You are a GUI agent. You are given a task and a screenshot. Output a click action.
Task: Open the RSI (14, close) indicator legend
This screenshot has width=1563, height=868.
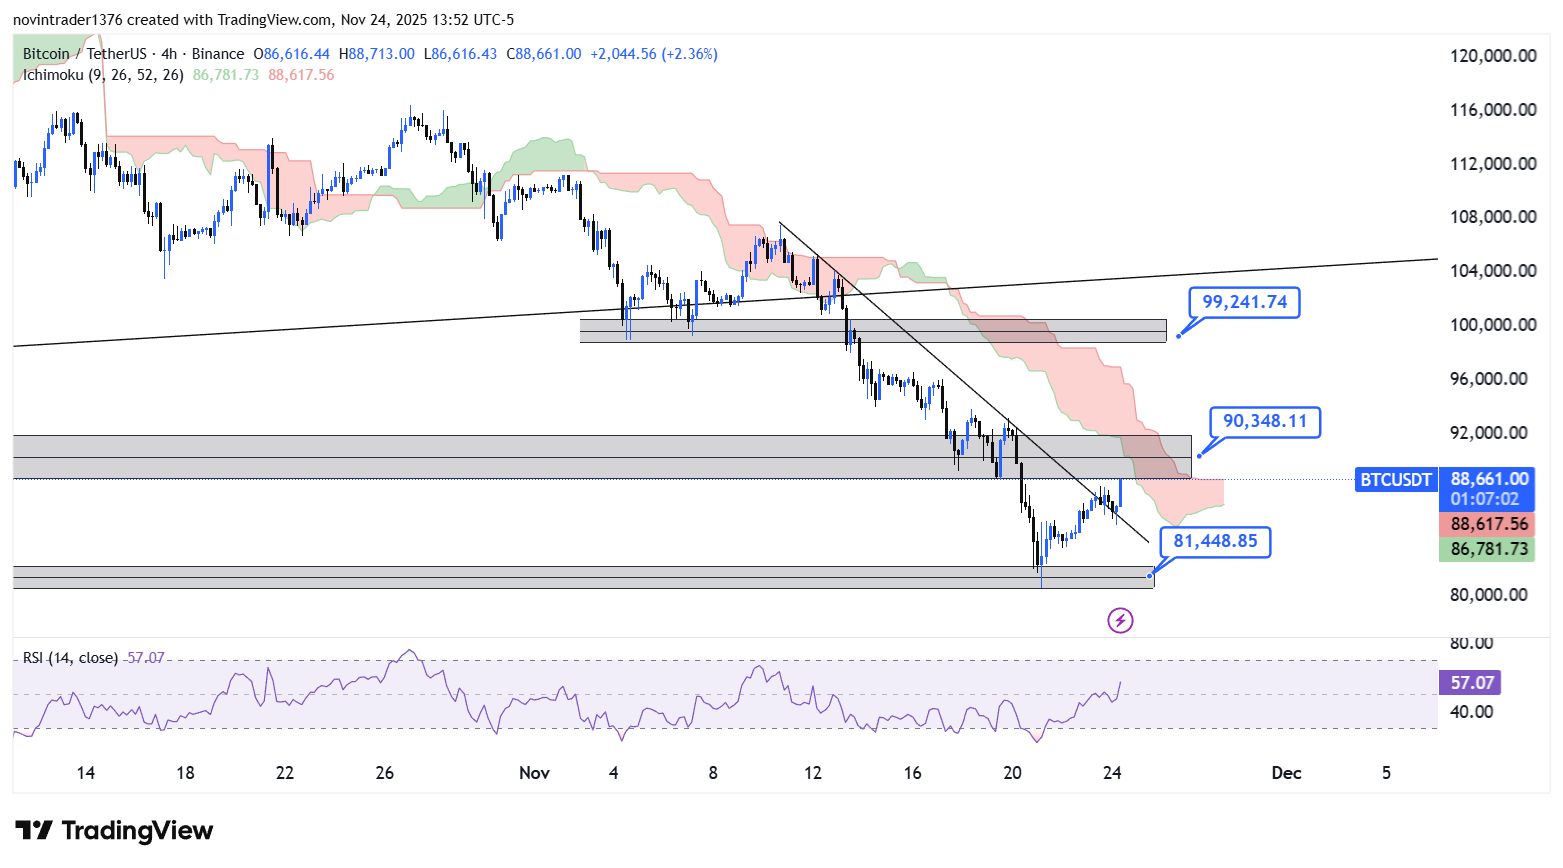[70, 658]
